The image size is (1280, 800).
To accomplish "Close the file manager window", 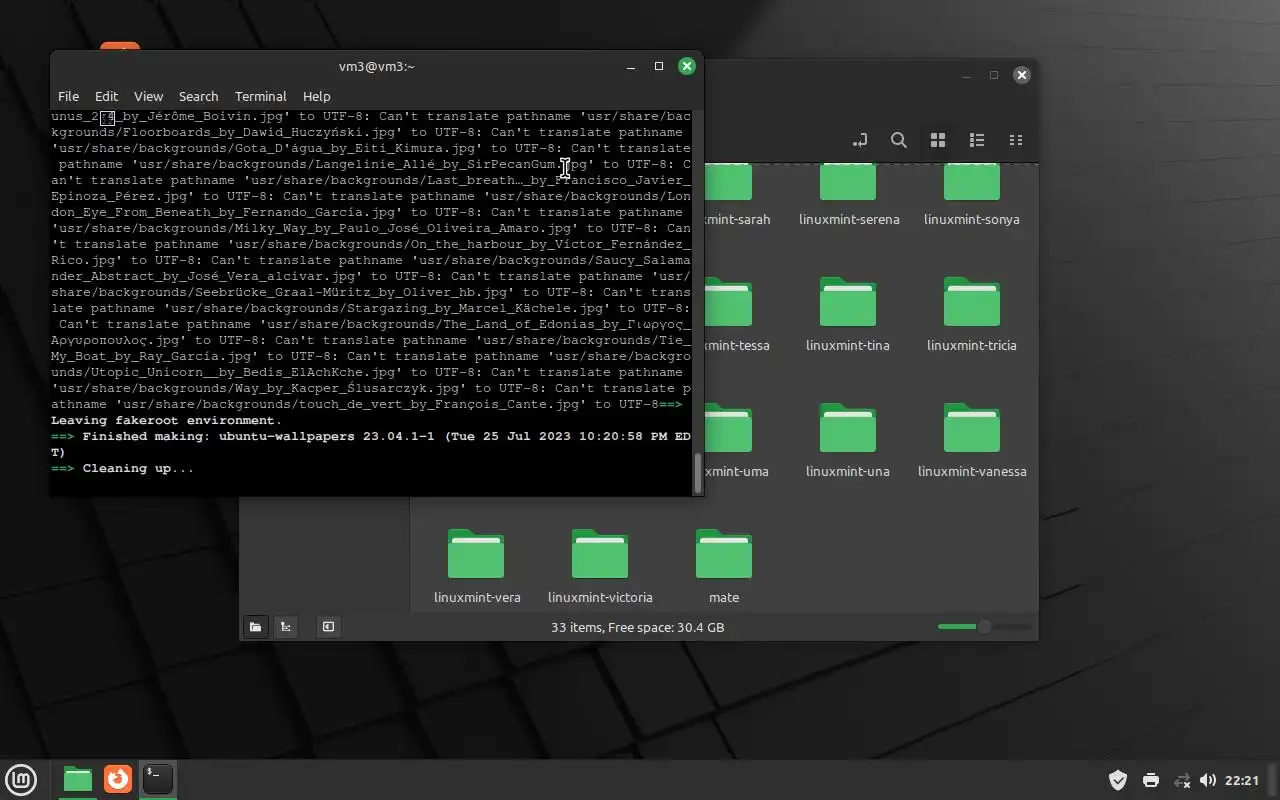I will 1021,75.
